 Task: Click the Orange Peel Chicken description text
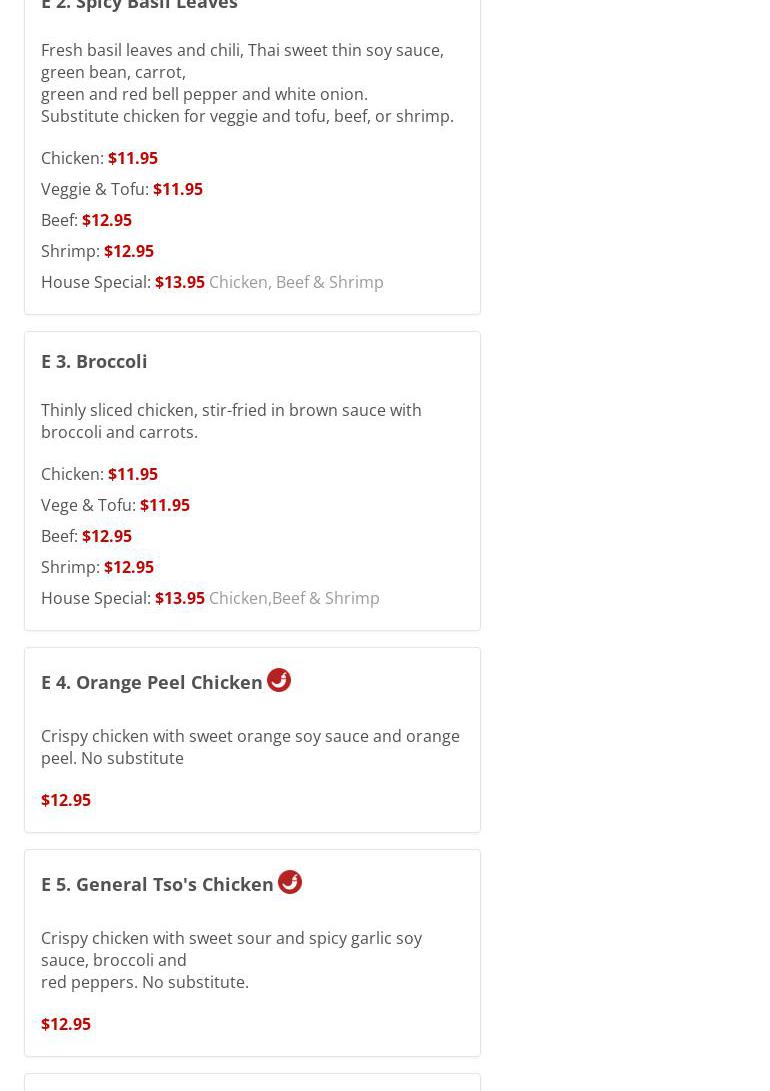point(250,747)
